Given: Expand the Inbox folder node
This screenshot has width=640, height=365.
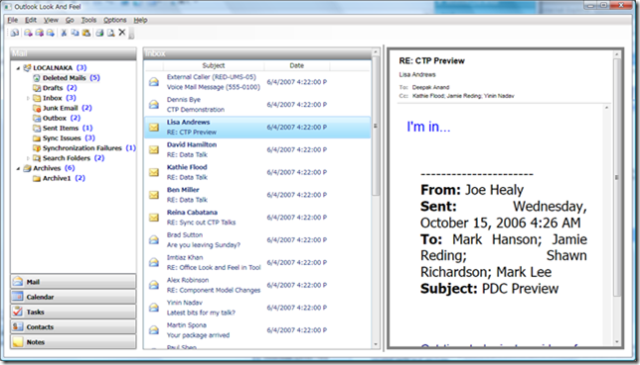Looking at the screenshot, I should [28, 98].
